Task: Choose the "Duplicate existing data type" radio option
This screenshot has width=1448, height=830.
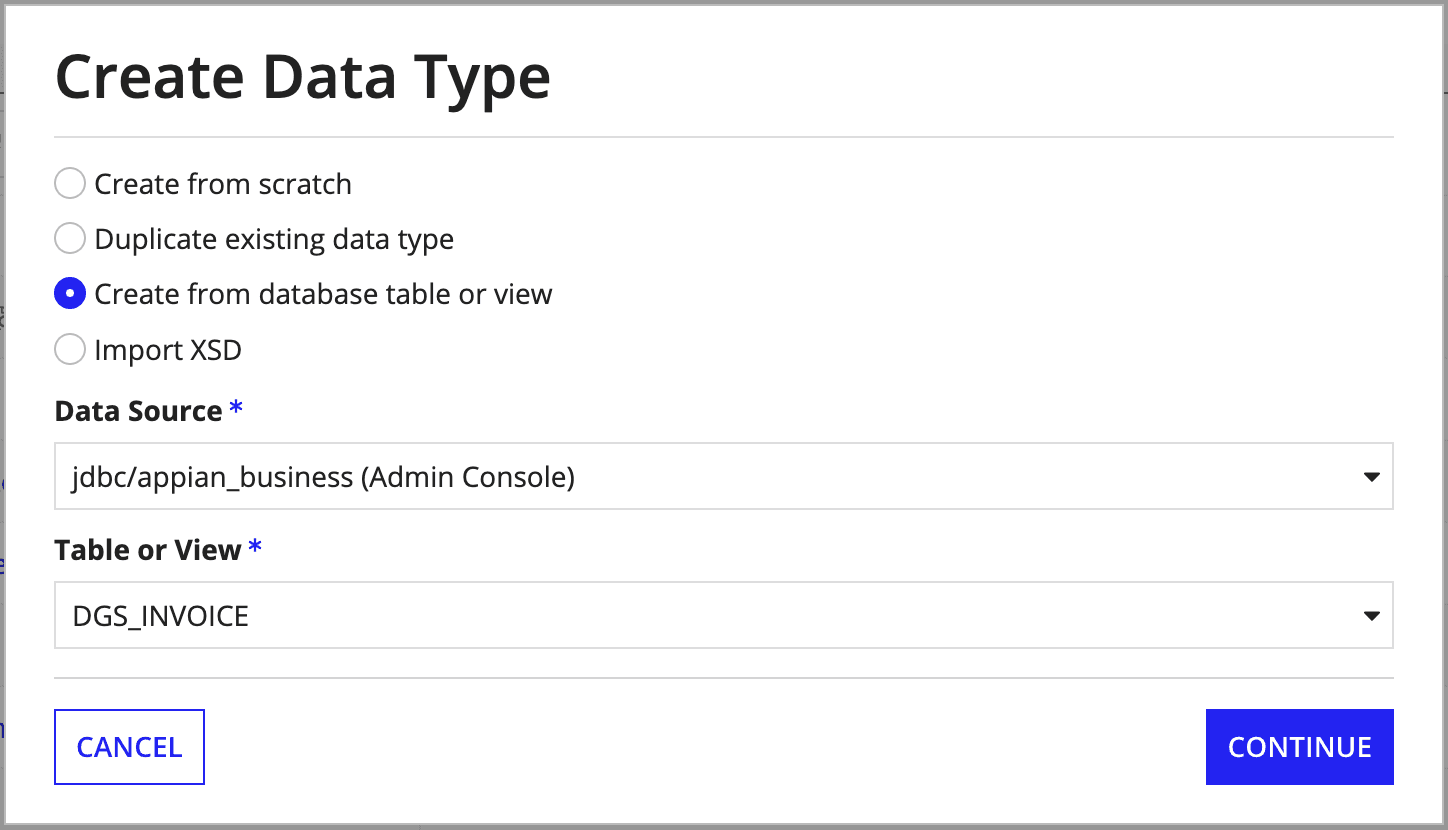Action: [70, 239]
